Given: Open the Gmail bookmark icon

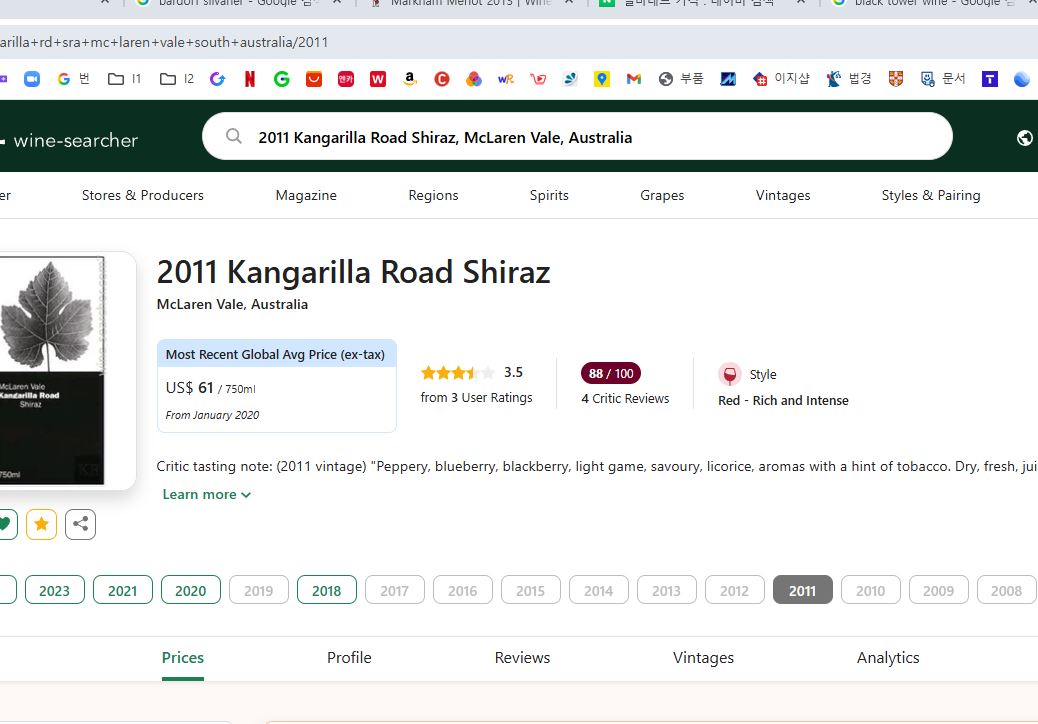Looking at the screenshot, I should [x=634, y=79].
